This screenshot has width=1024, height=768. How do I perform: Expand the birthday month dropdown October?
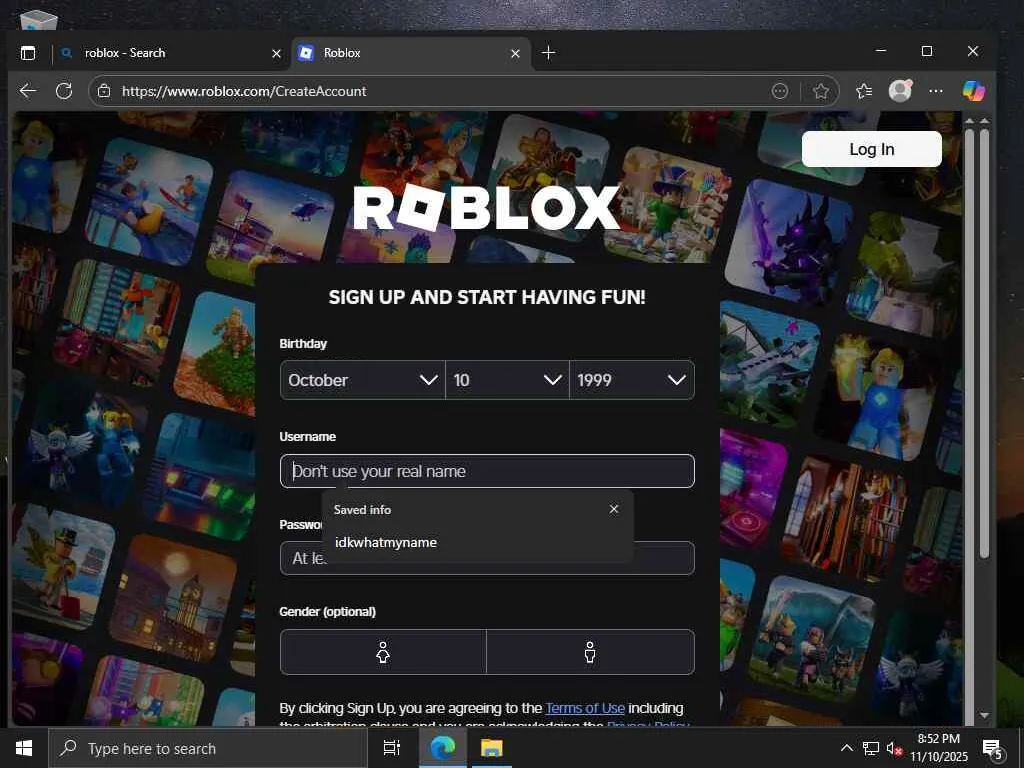point(362,380)
